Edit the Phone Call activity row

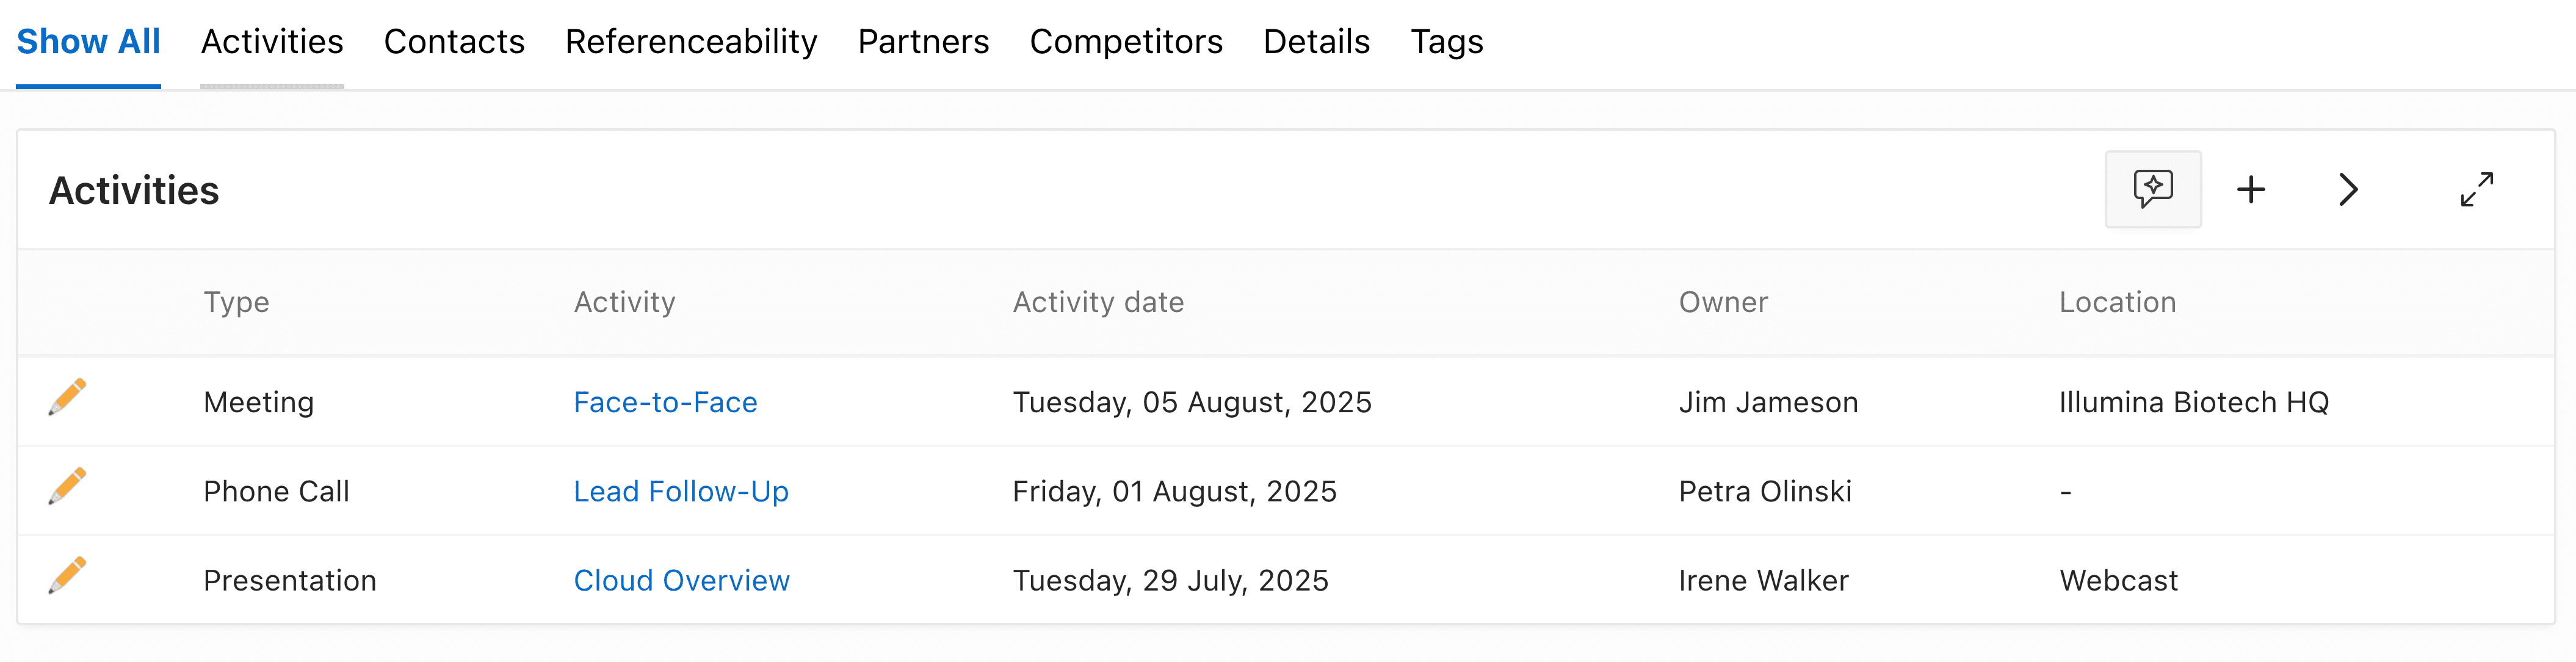coord(67,486)
